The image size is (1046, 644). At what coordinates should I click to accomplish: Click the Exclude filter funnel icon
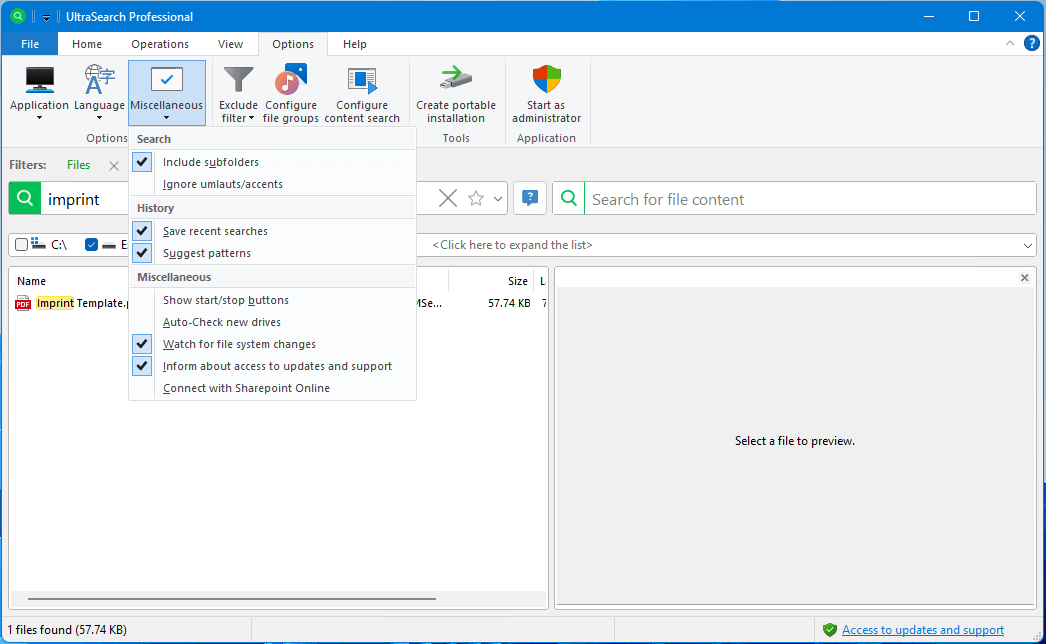(238, 81)
